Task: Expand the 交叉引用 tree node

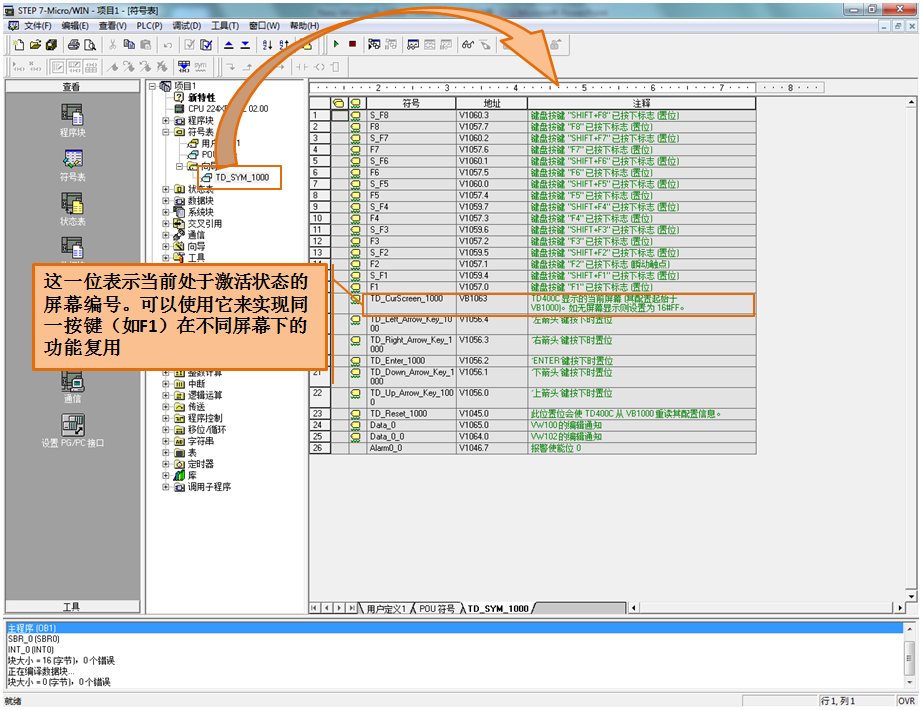Action: point(166,224)
